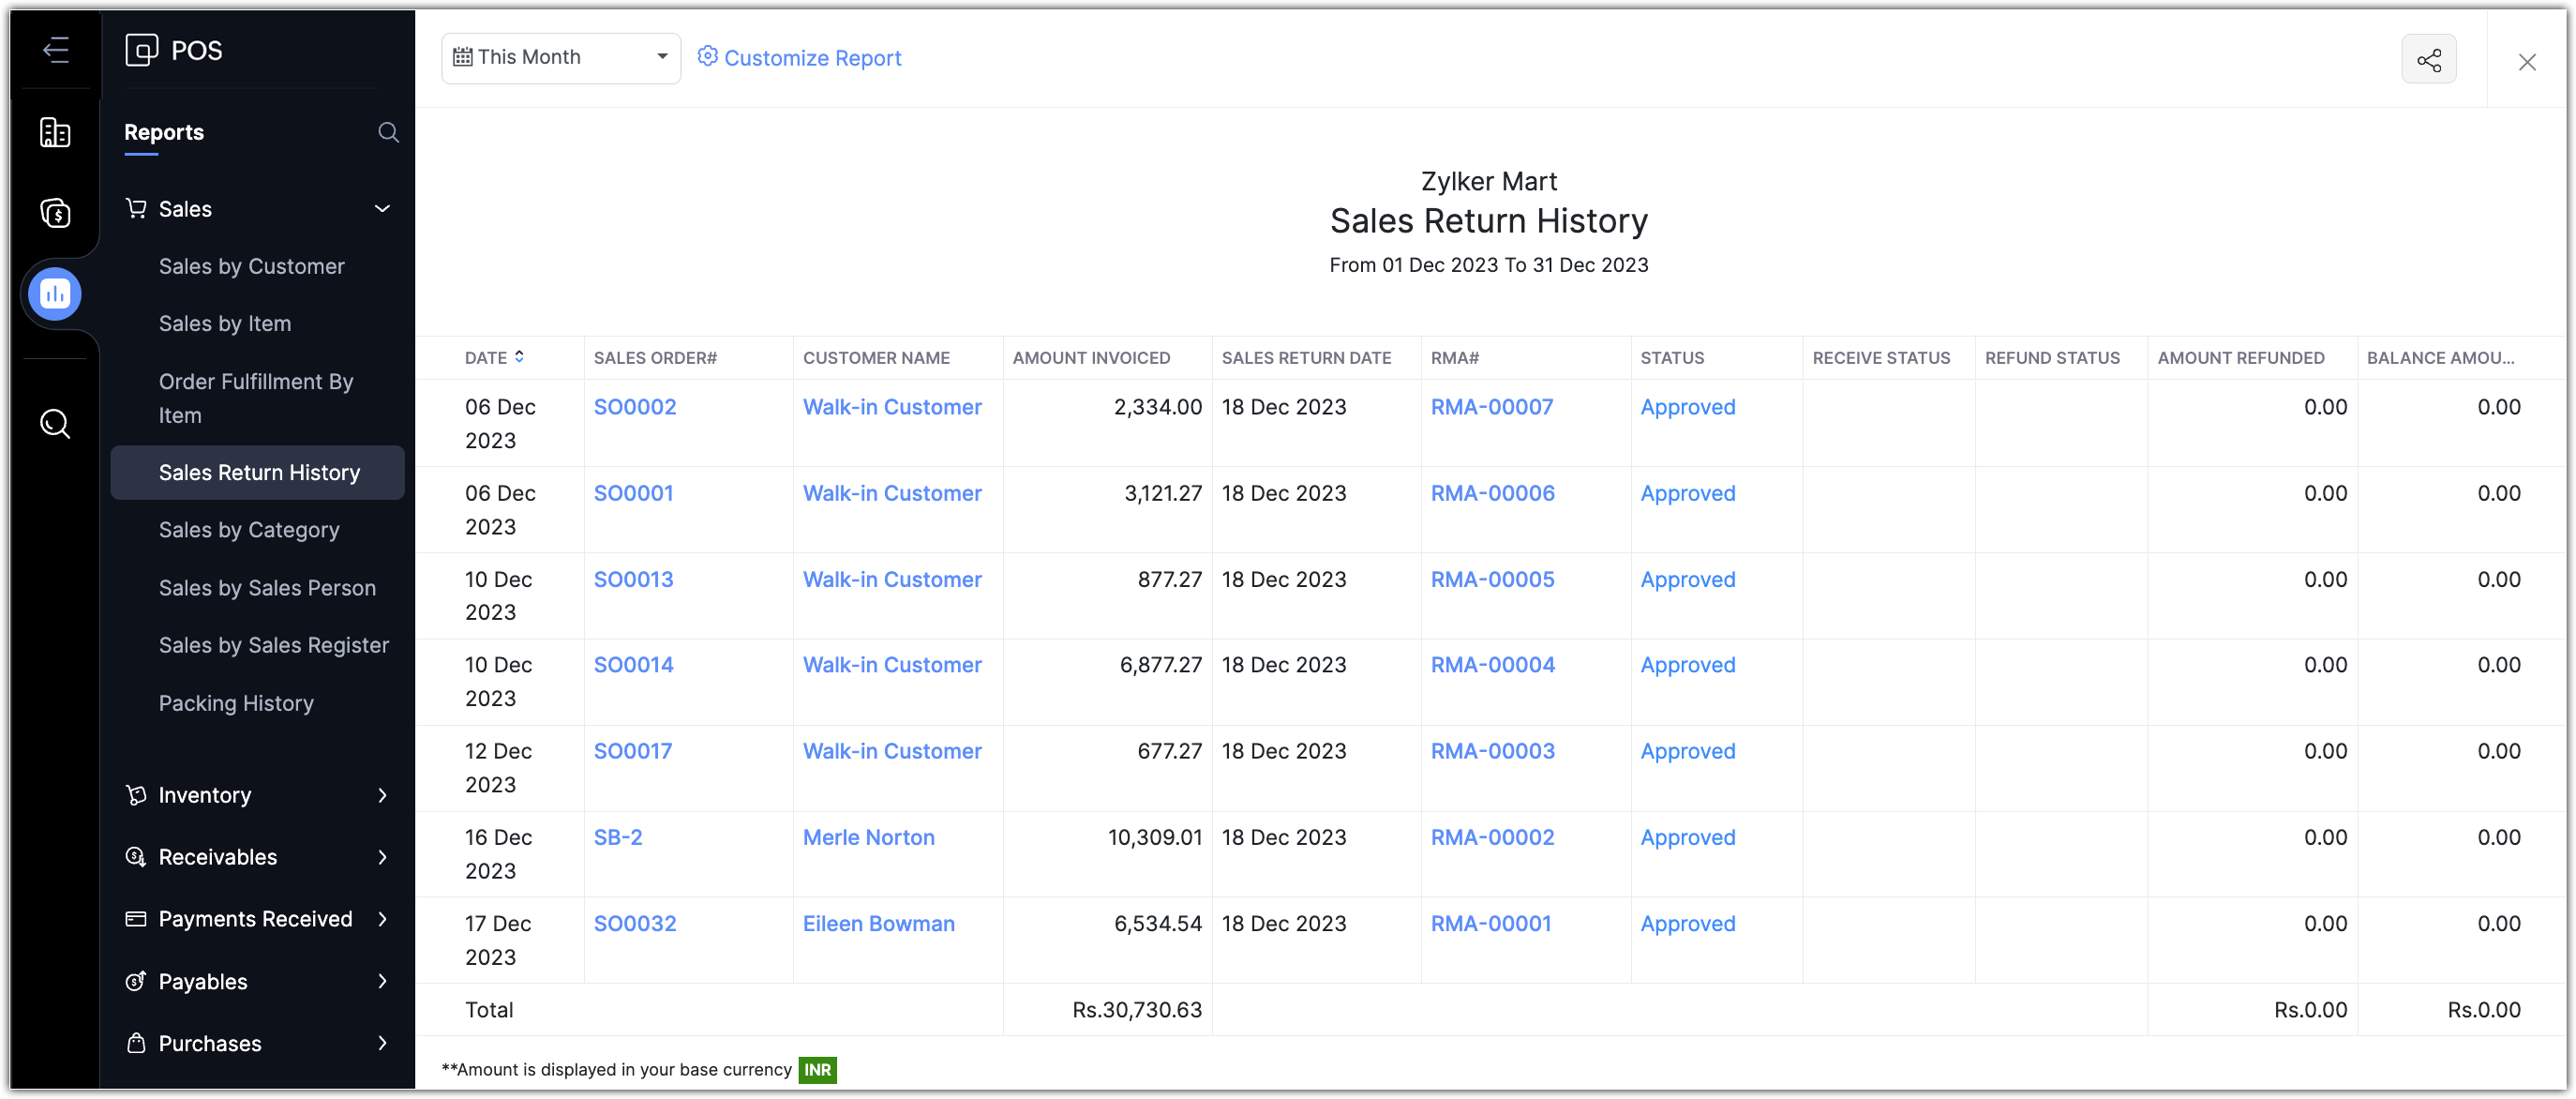This screenshot has width=2576, height=1099.
Task: Click the magnifier icon in left rail
Action: click(55, 424)
